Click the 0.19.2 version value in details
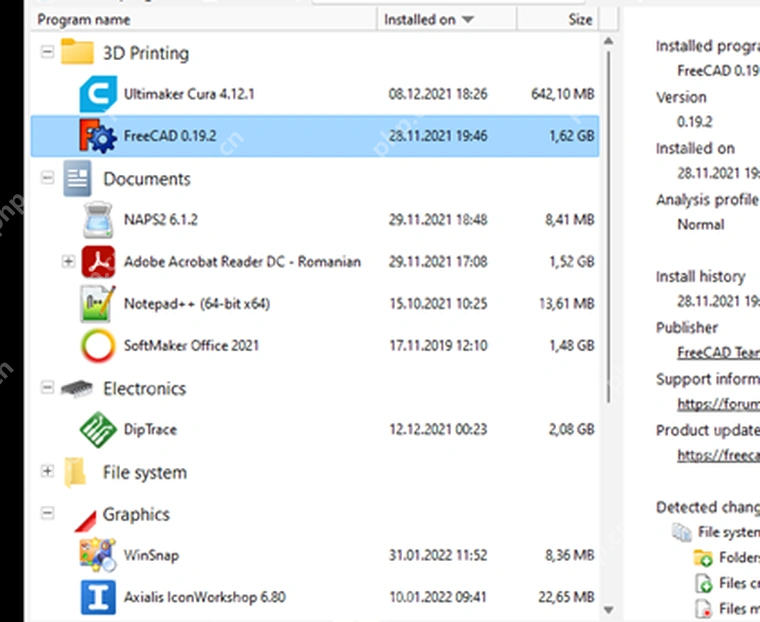Image resolution: width=760 pixels, height=622 pixels. click(x=695, y=122)
